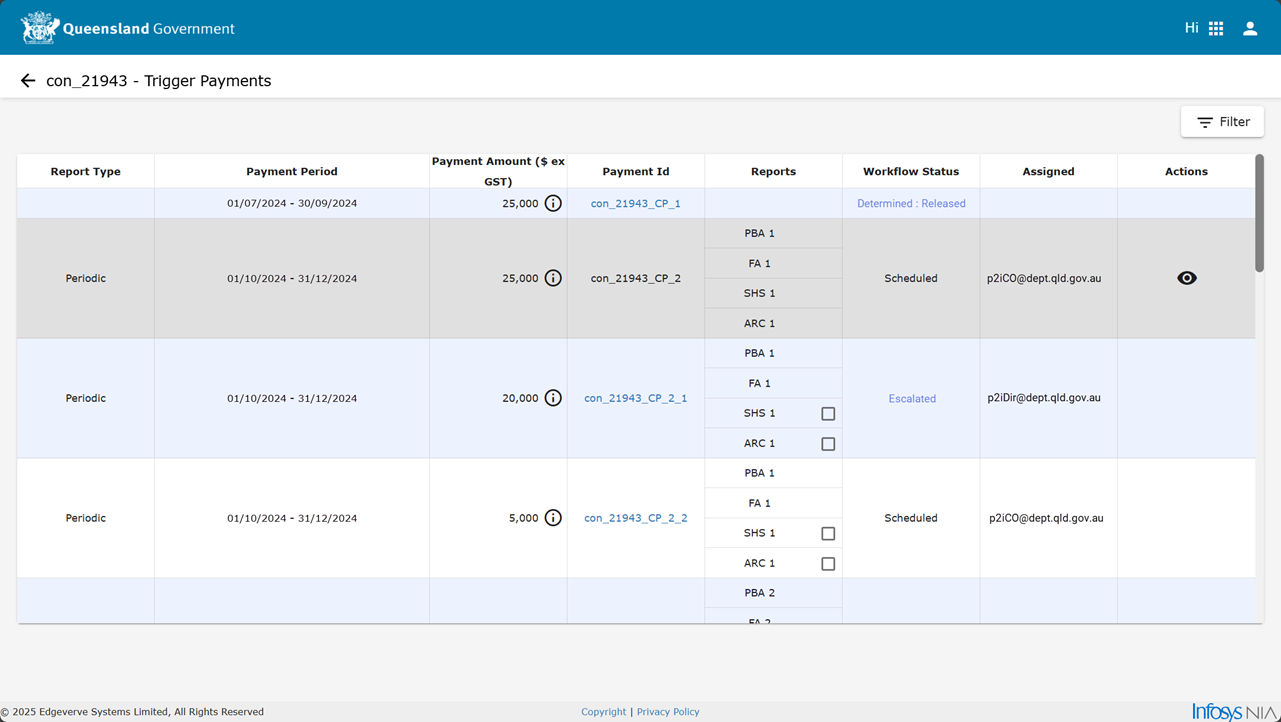Click the Escalated workflow status
The image size is (1281, 722).
point(912,398)
